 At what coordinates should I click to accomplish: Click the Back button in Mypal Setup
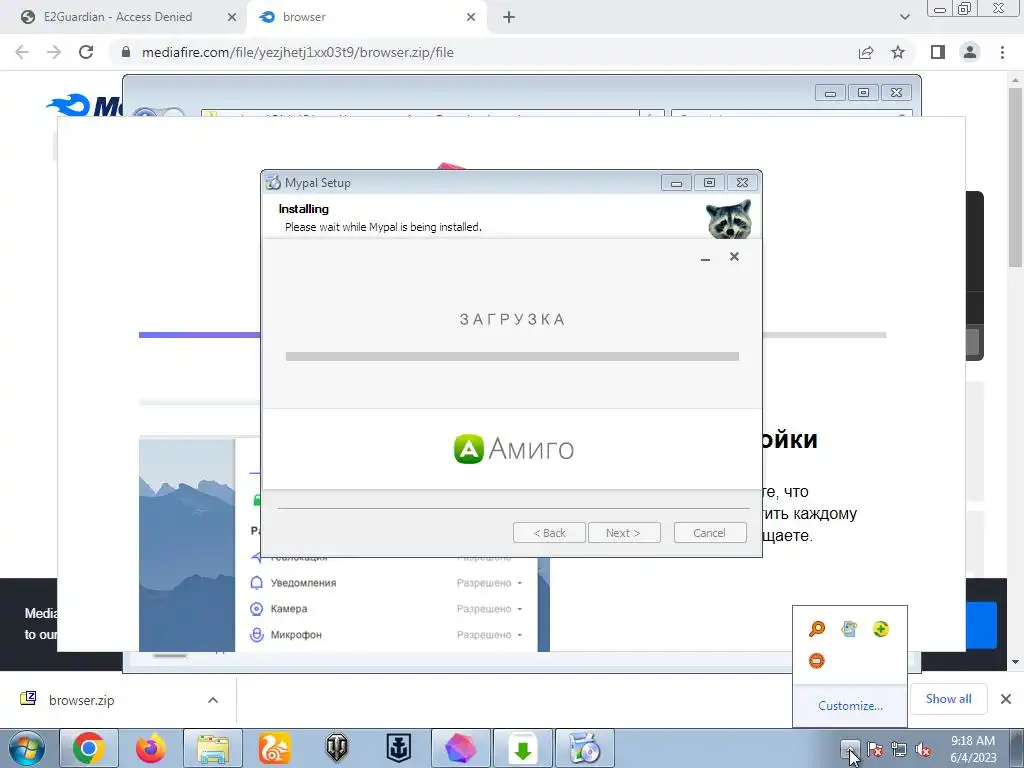tap(549, 533)
